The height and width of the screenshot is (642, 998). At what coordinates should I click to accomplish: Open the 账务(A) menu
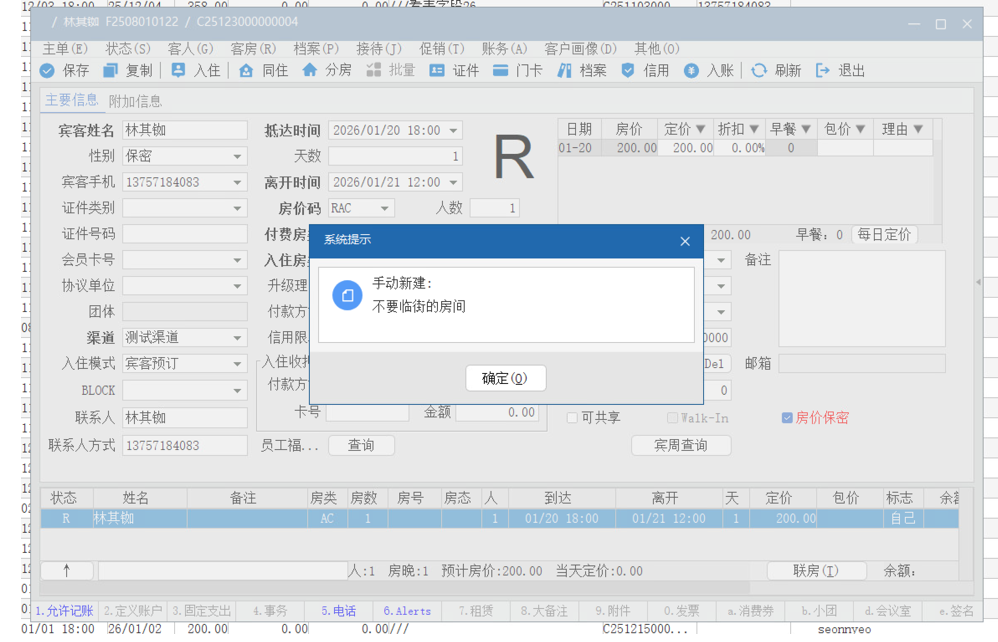click(x=504, y=48)
